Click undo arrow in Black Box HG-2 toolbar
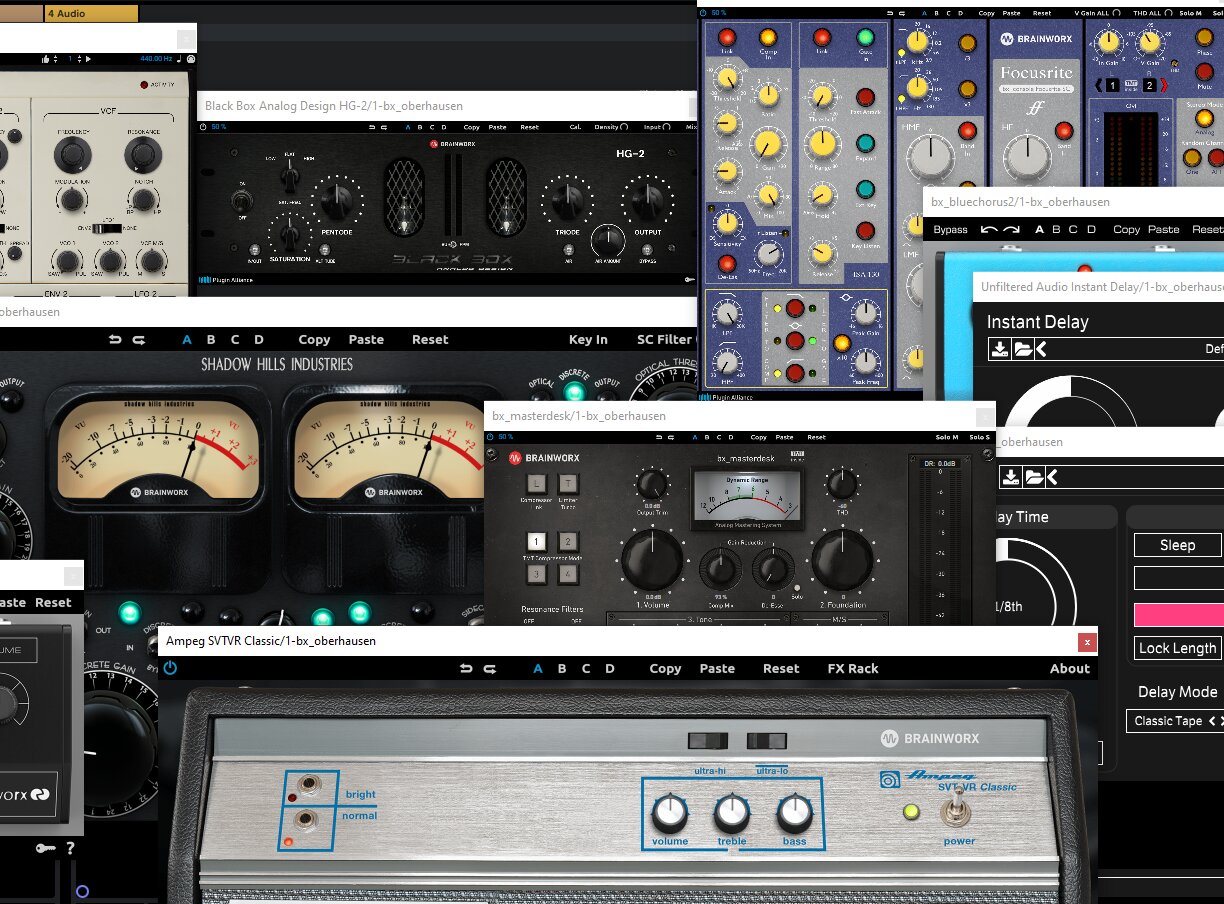 [x=371, y=127]
